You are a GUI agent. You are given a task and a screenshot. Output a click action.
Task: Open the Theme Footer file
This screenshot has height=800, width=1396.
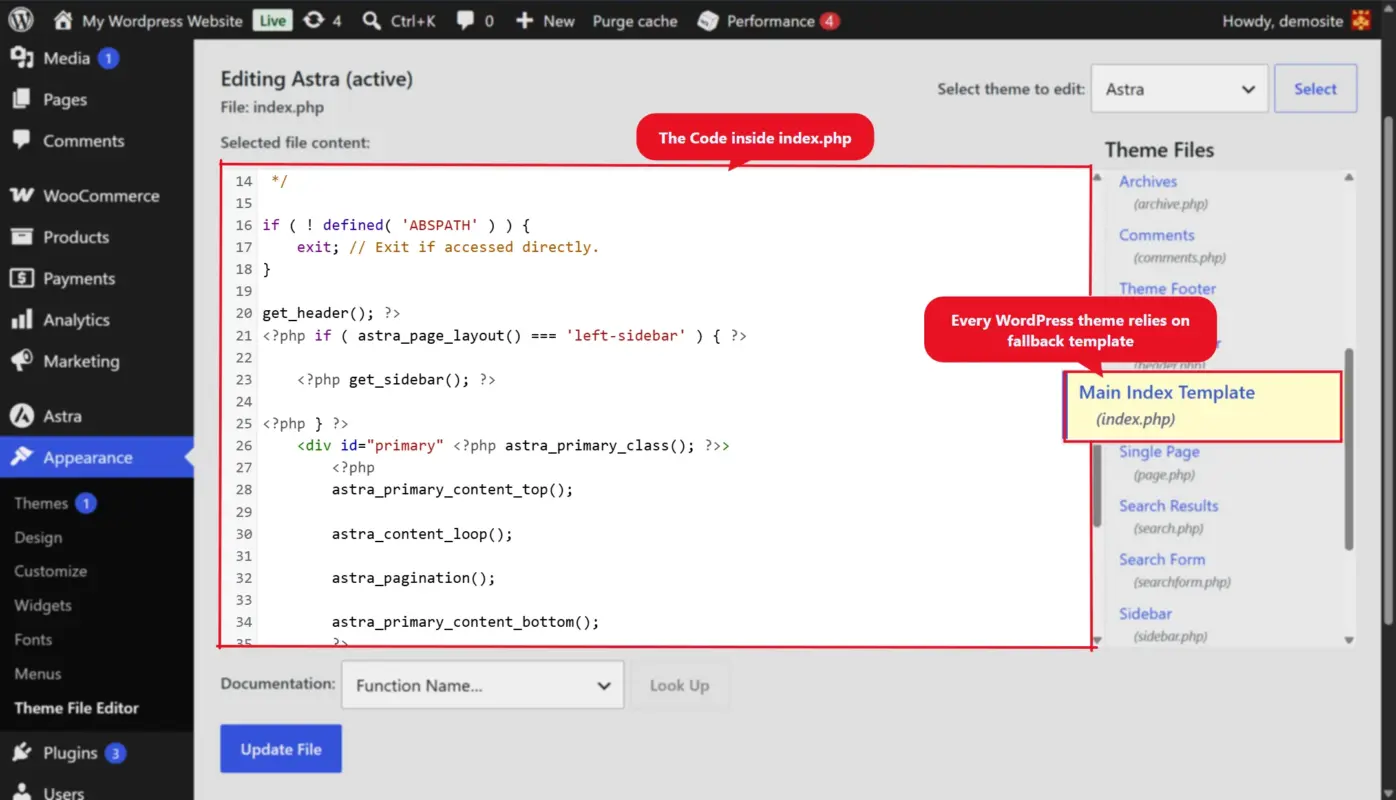point(1167,288)
